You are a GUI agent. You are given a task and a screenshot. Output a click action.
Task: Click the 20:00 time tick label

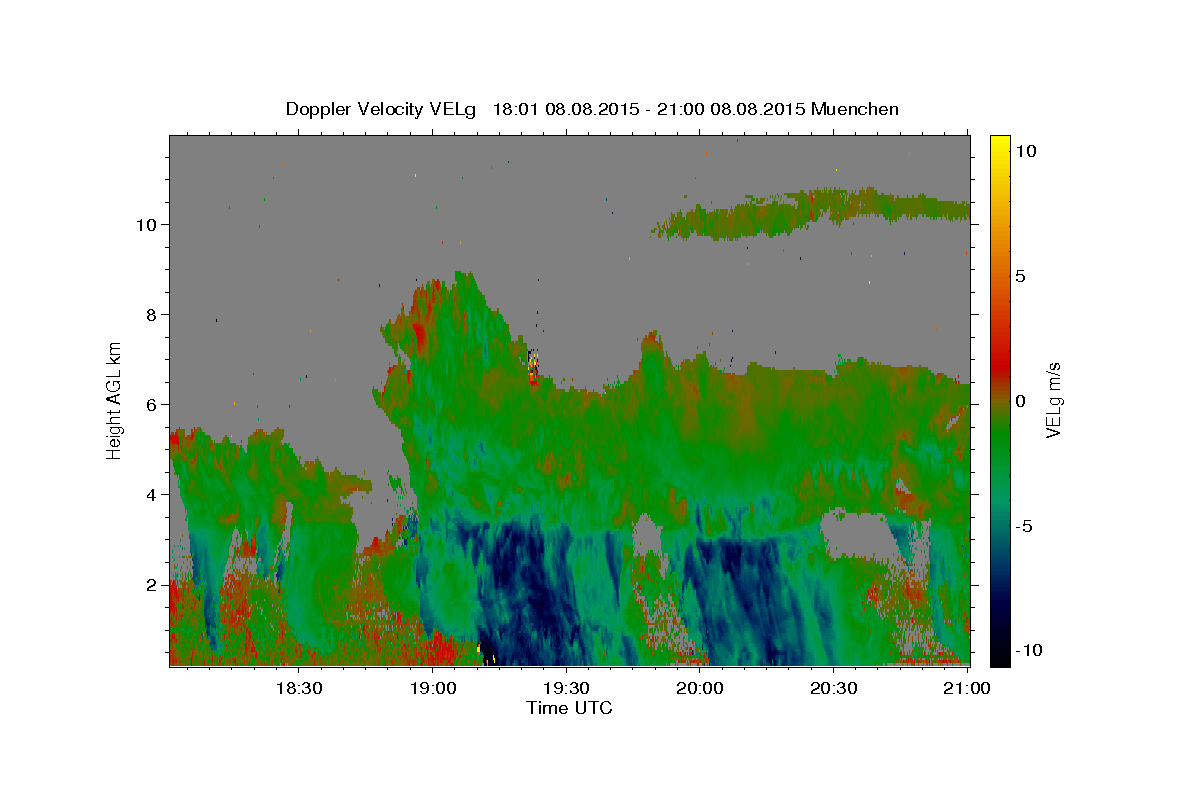tap(700, 689)
